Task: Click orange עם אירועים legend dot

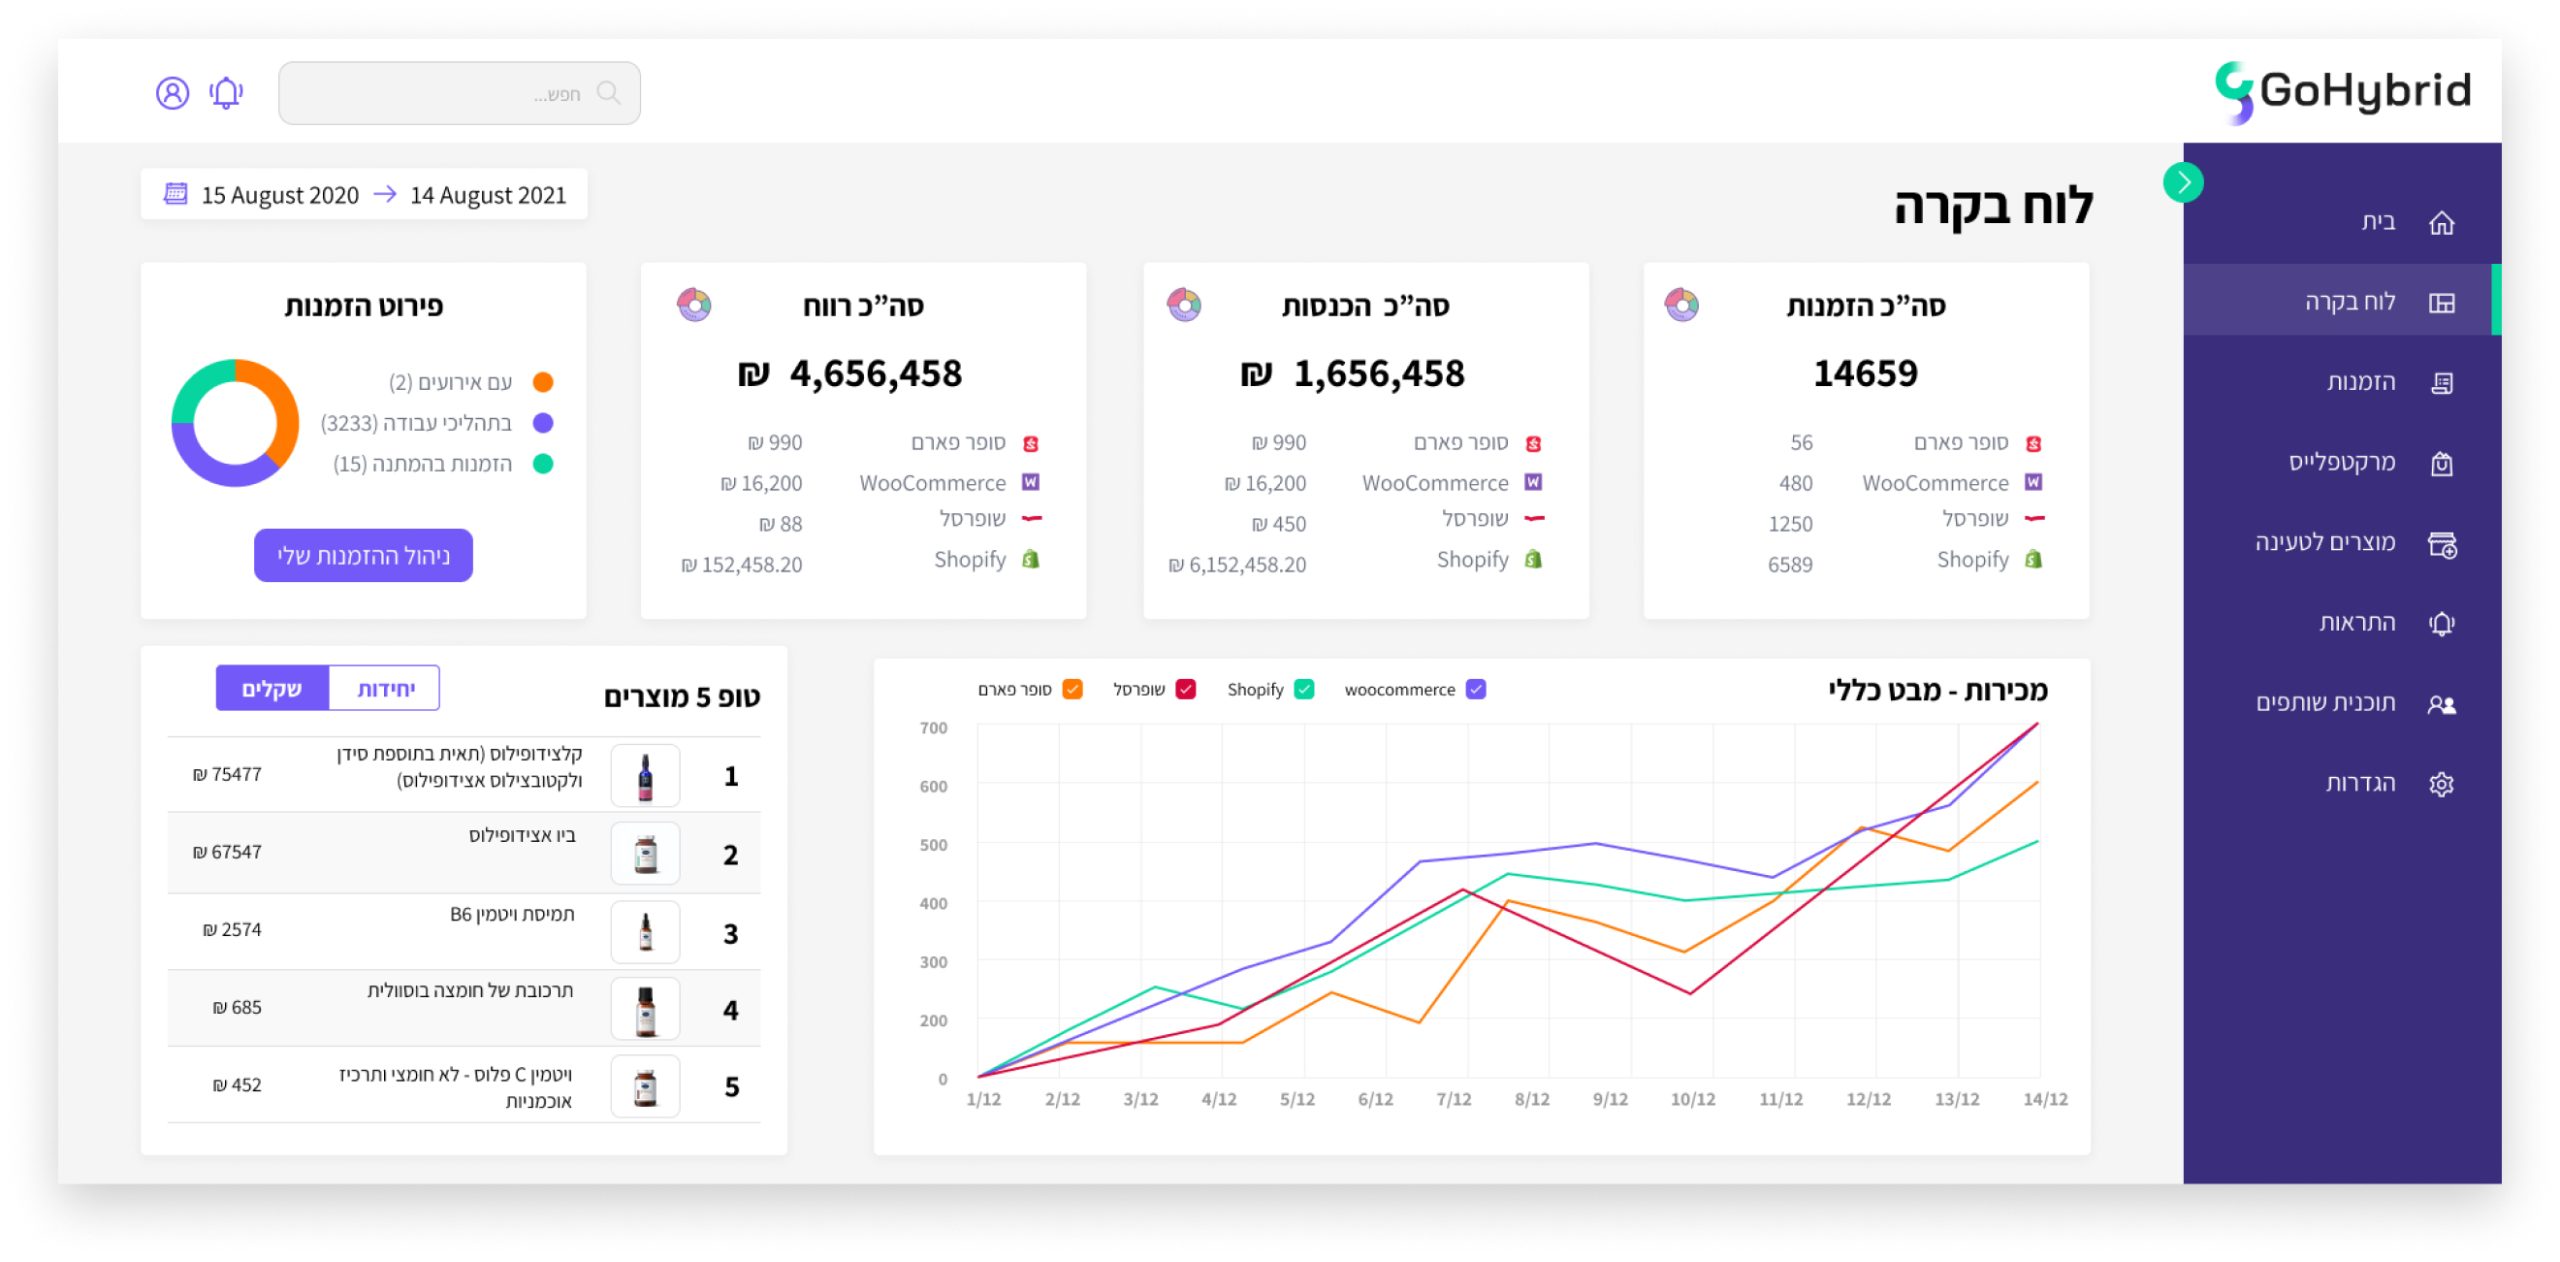Action: [543, 382]
